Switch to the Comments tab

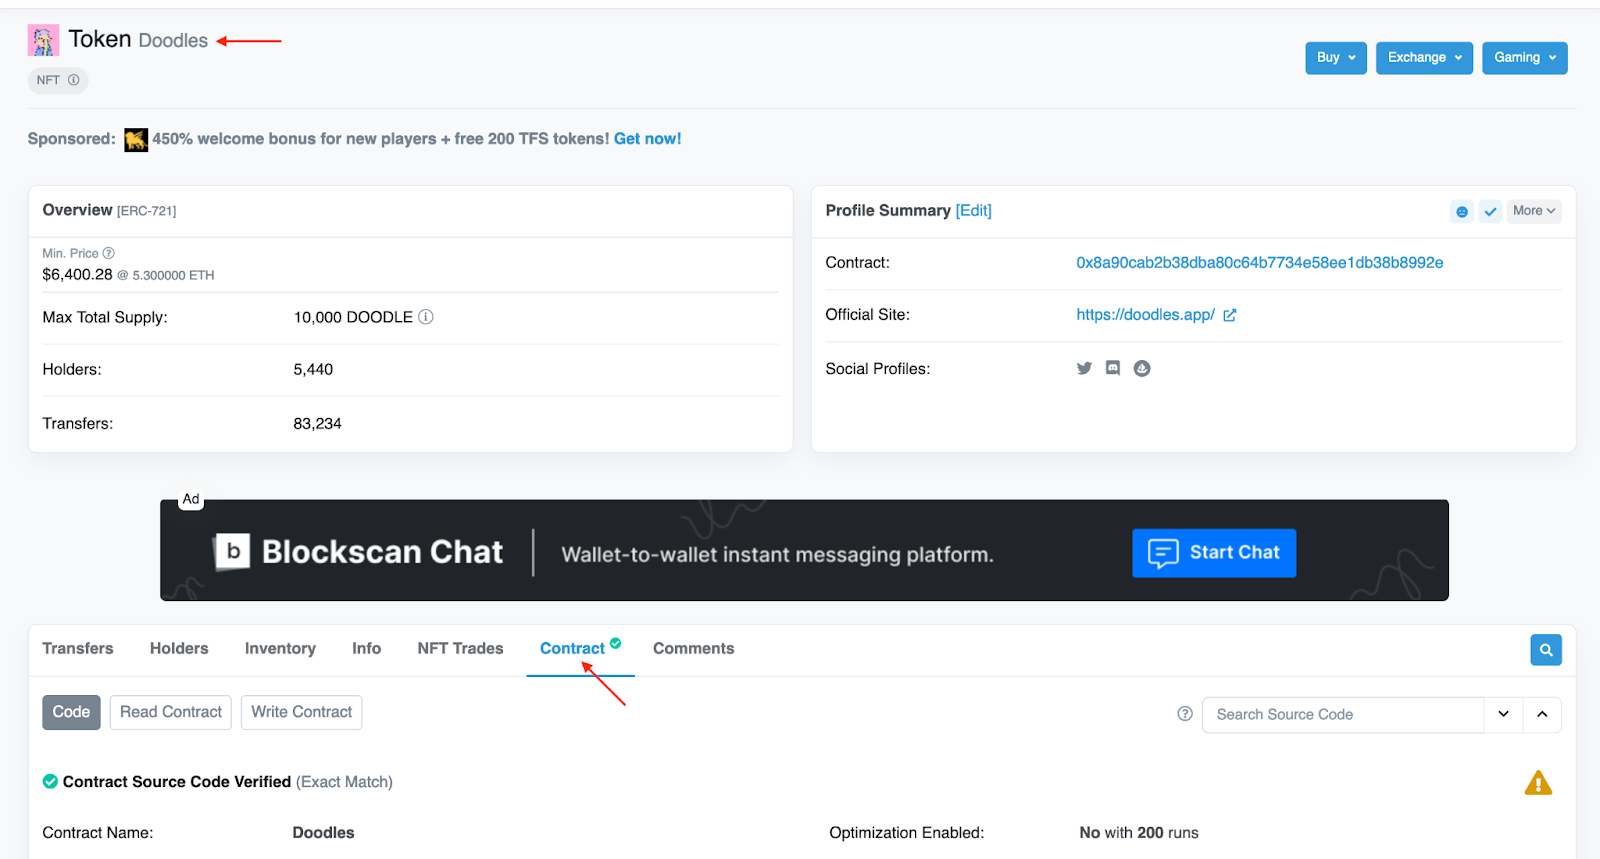point(693,649)
